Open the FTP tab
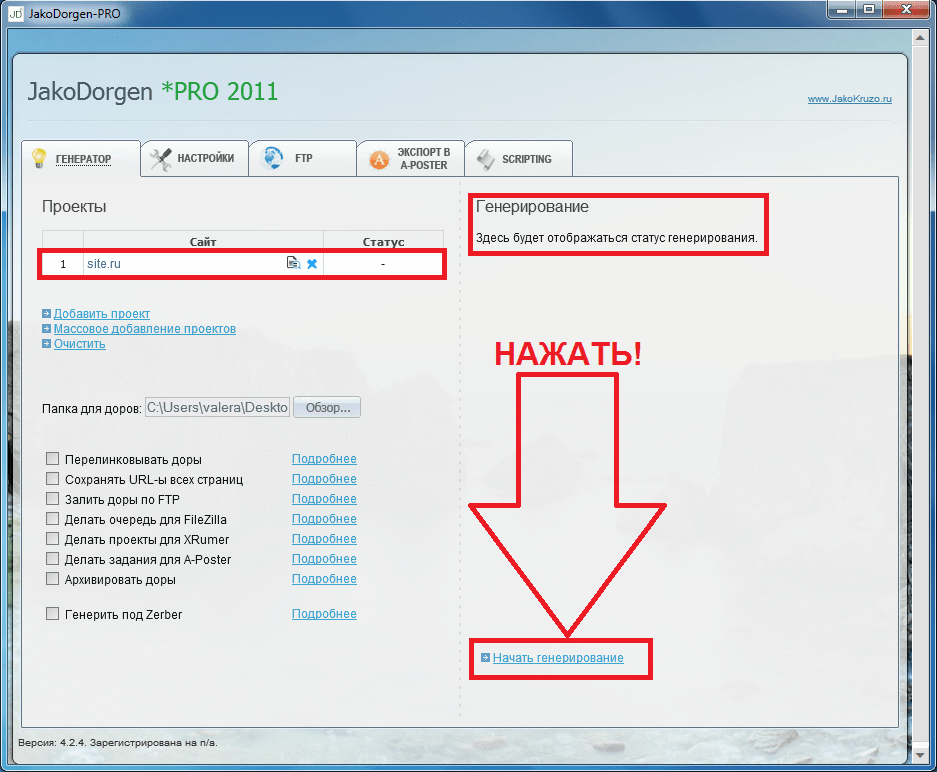 pyautogui.click(x=303, y=158)
